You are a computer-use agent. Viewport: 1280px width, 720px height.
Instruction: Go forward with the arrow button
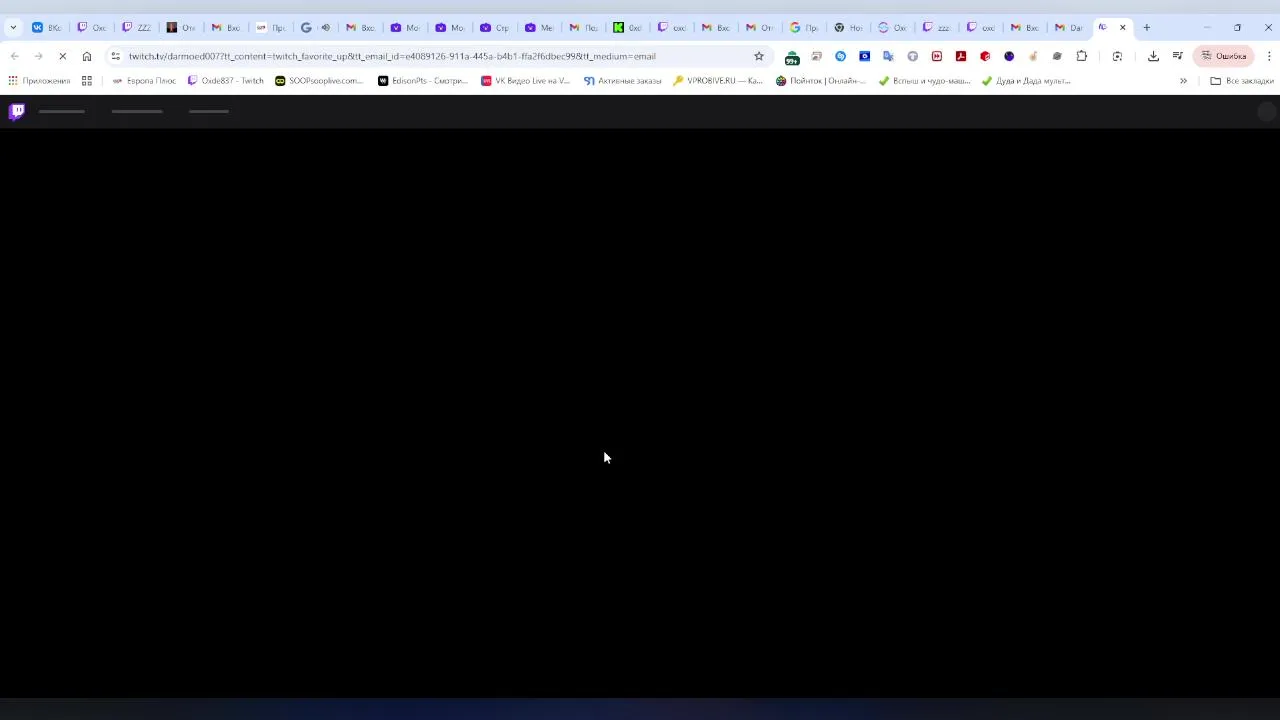pyautogui.click(x=38, y=56)
